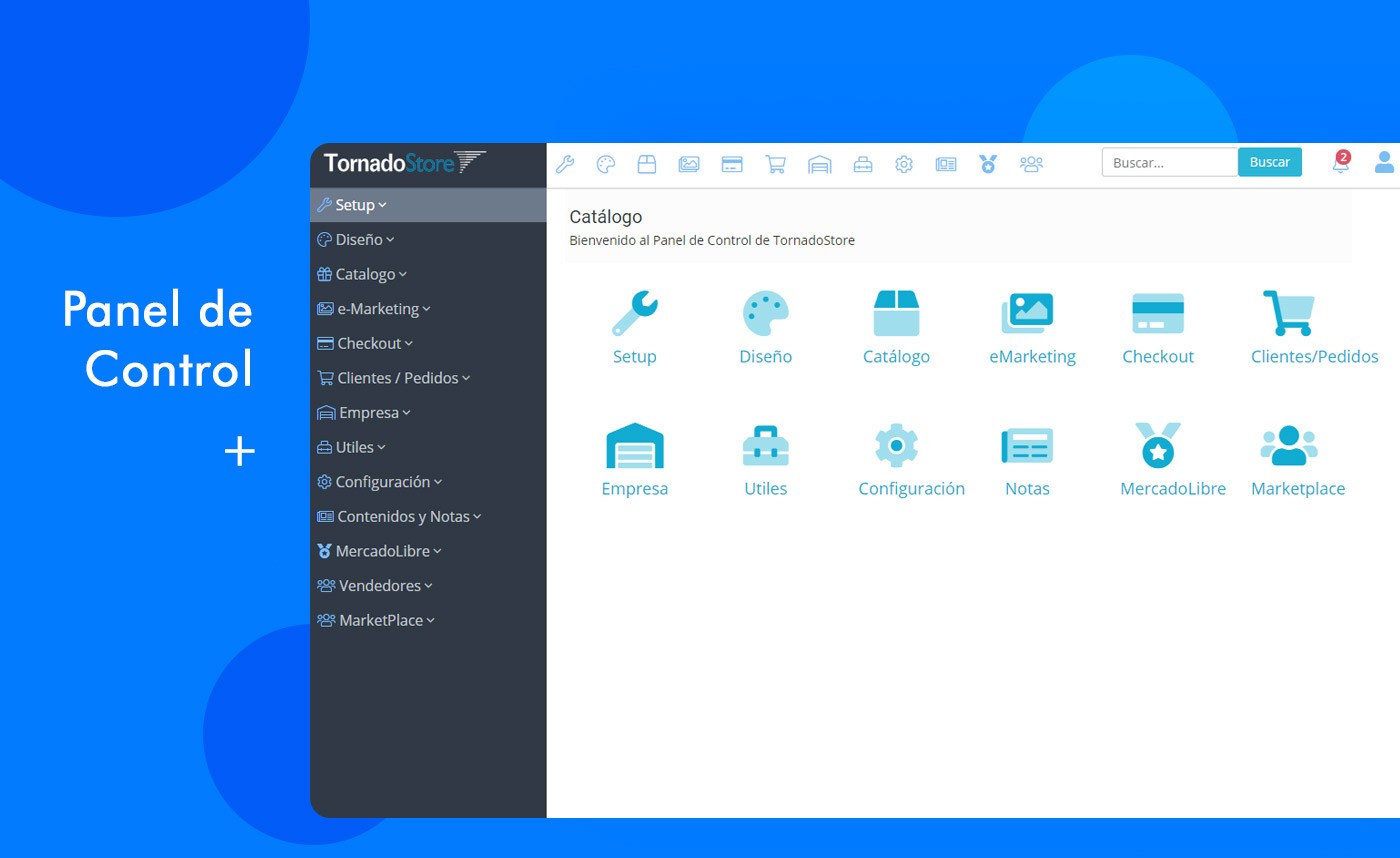Open Marketplace from the large people tile
Image resolution: width=1400 pixels, height=858 pixels.
1298,460
